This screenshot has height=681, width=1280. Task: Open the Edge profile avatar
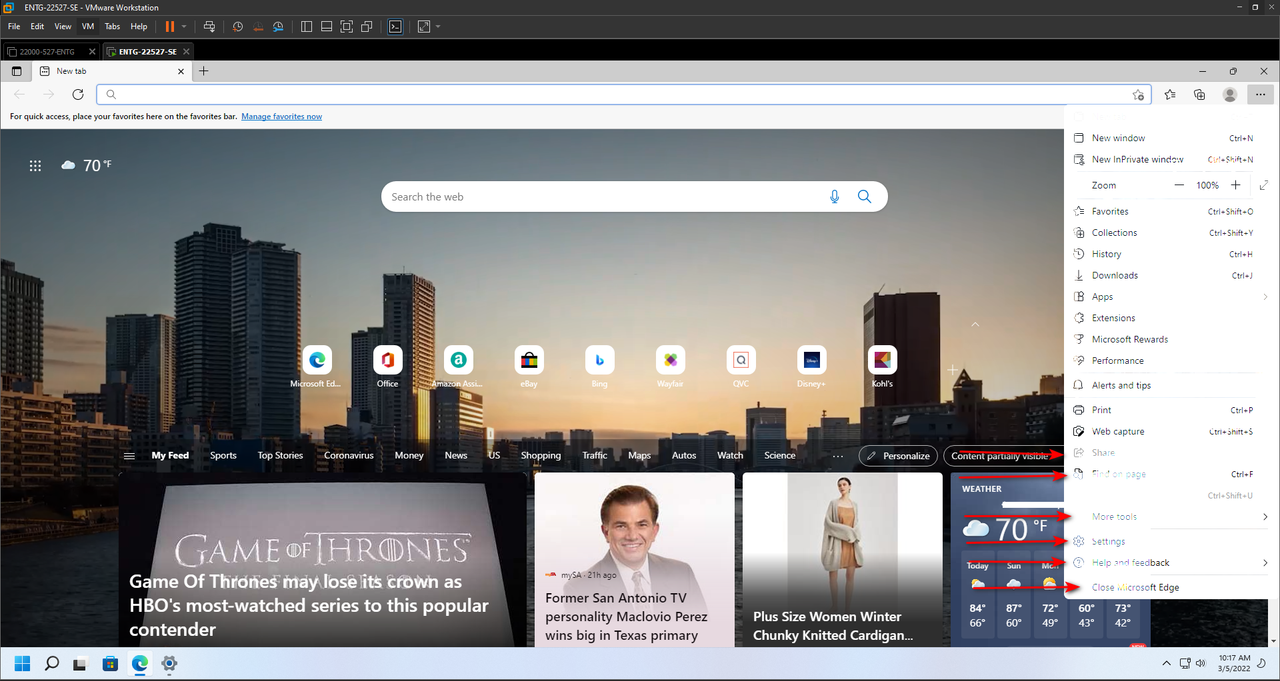coord(1230,94)
